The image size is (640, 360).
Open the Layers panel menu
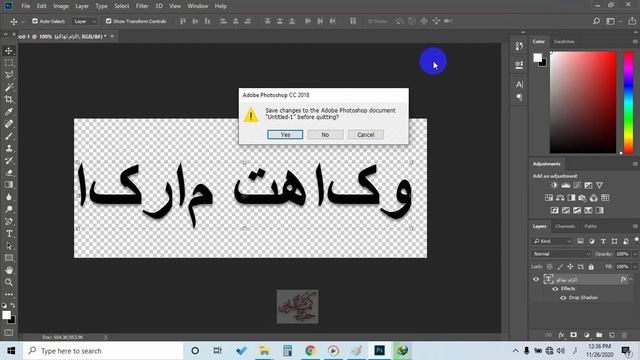(635, 226)
